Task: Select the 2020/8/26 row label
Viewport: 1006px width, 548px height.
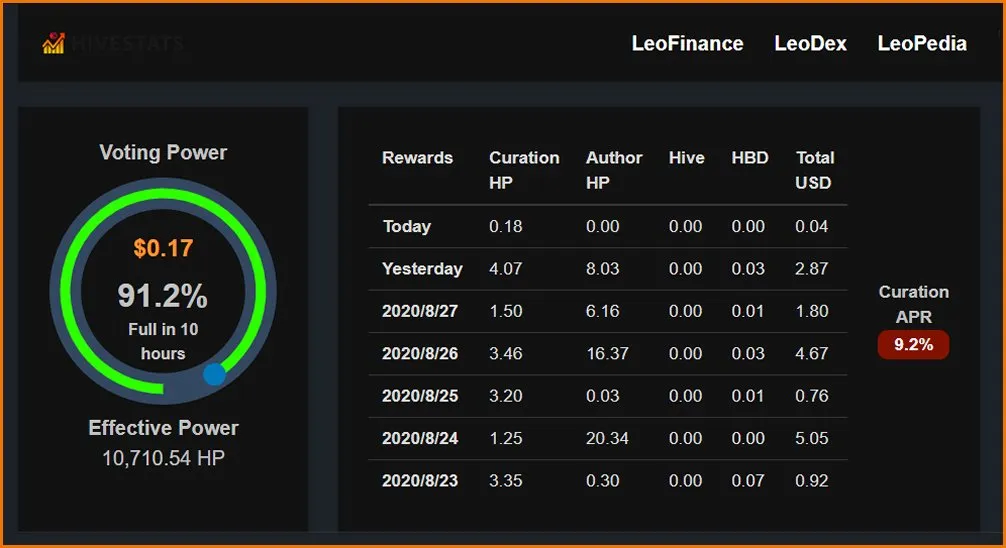Action: point(420,354)
